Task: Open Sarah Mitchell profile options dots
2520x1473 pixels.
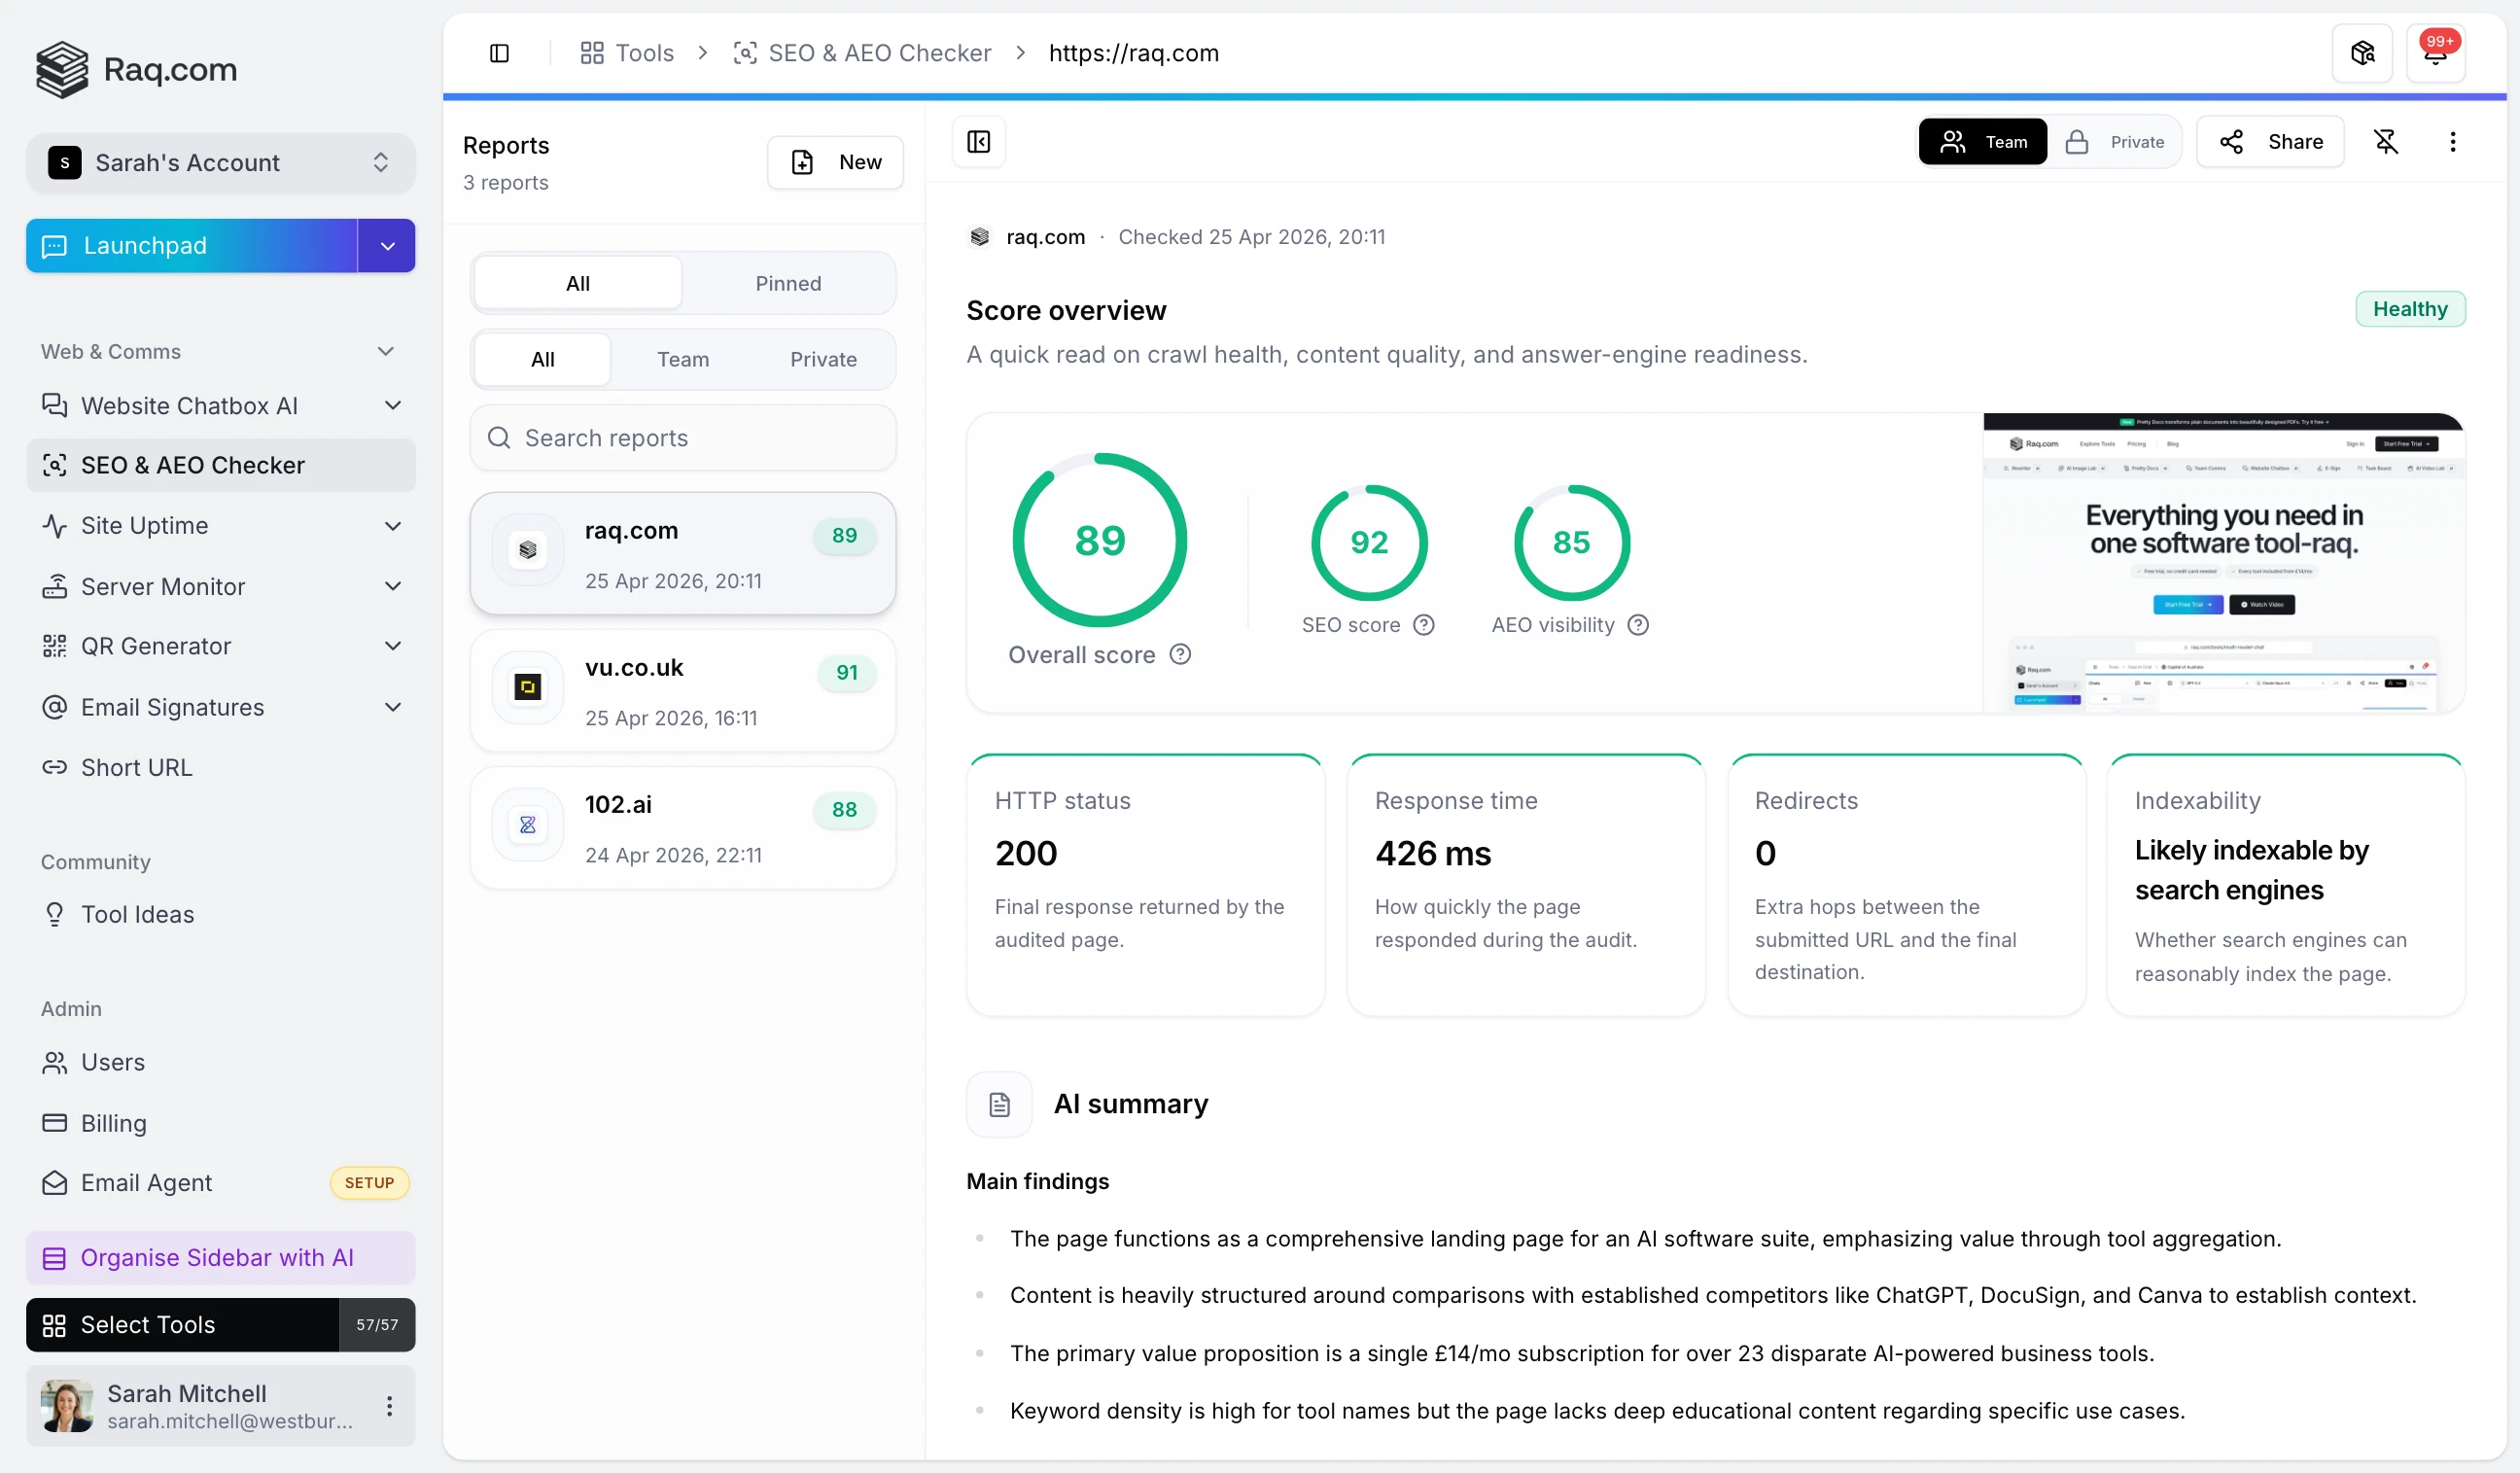Action: [389, 1406]
